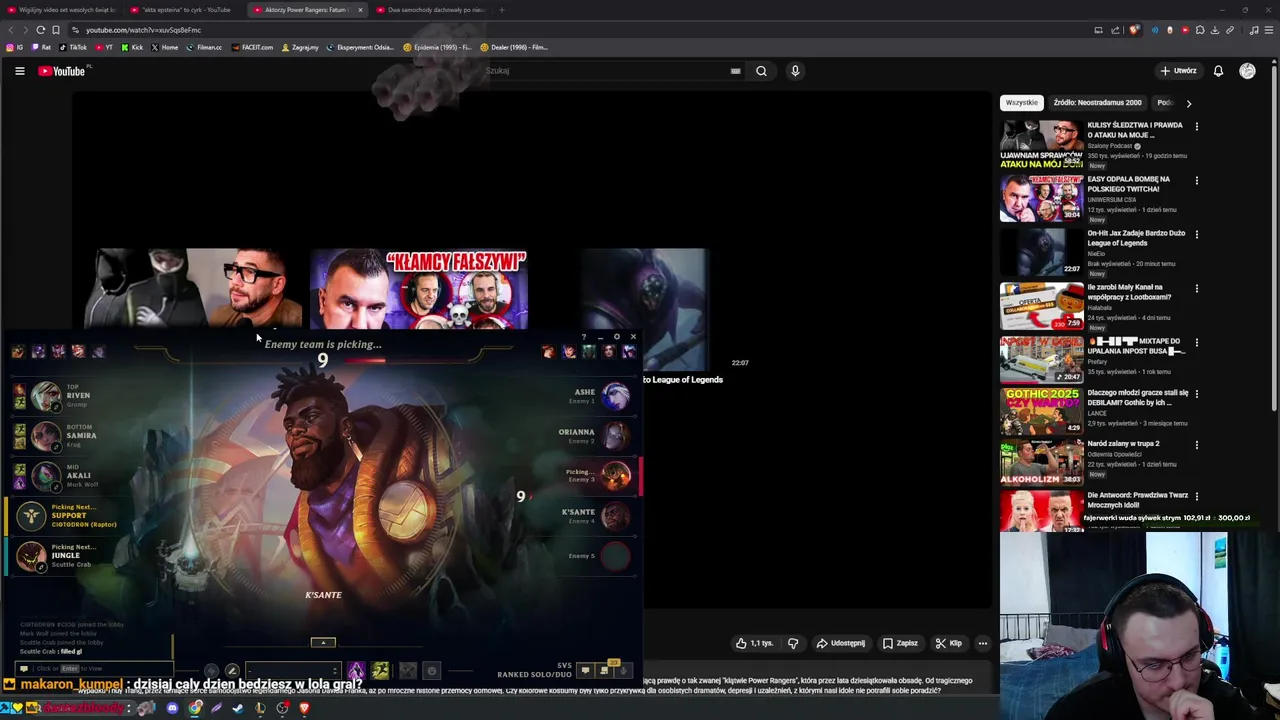Open the TikTok bookmark
The height and width of the screenshot is (720, 1280).
click(x=73, y=47)
